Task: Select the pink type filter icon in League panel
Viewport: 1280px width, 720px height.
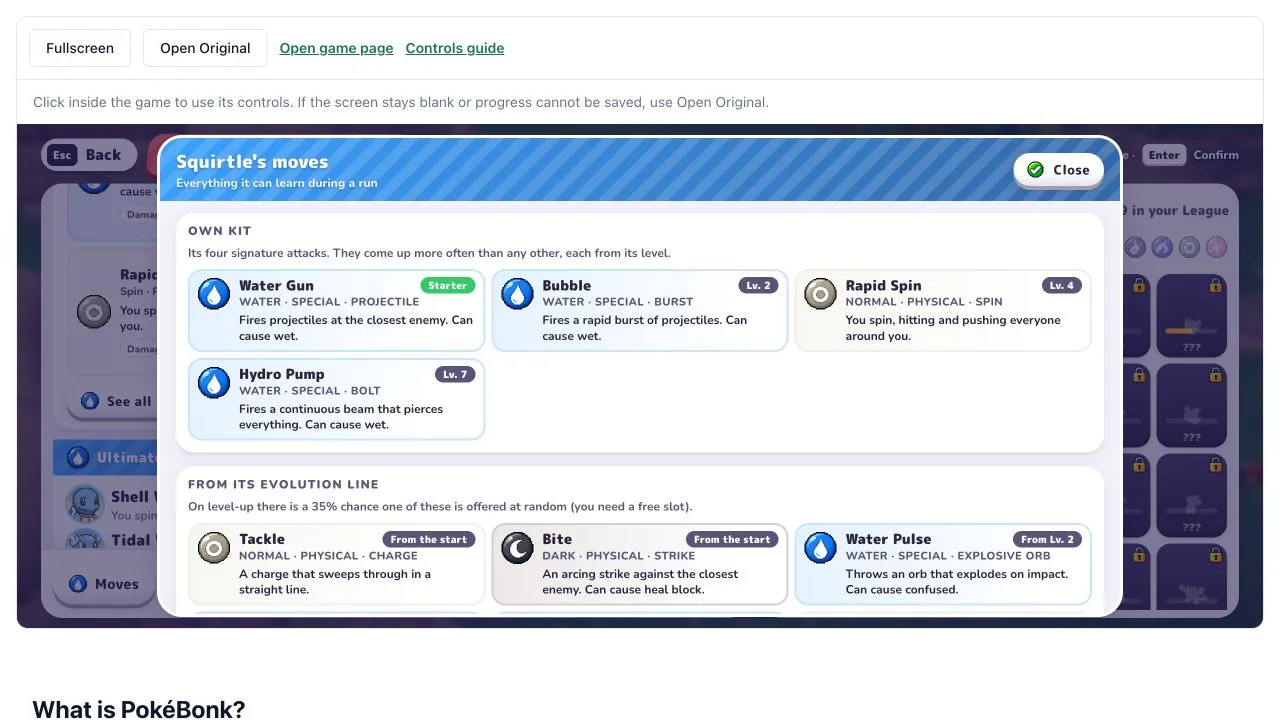Action: pos(1216,247)
